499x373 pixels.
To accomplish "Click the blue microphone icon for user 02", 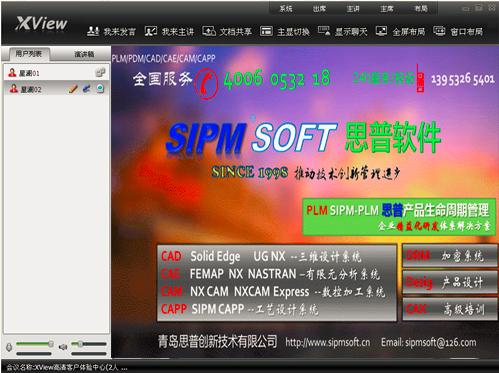I will 86,89.
